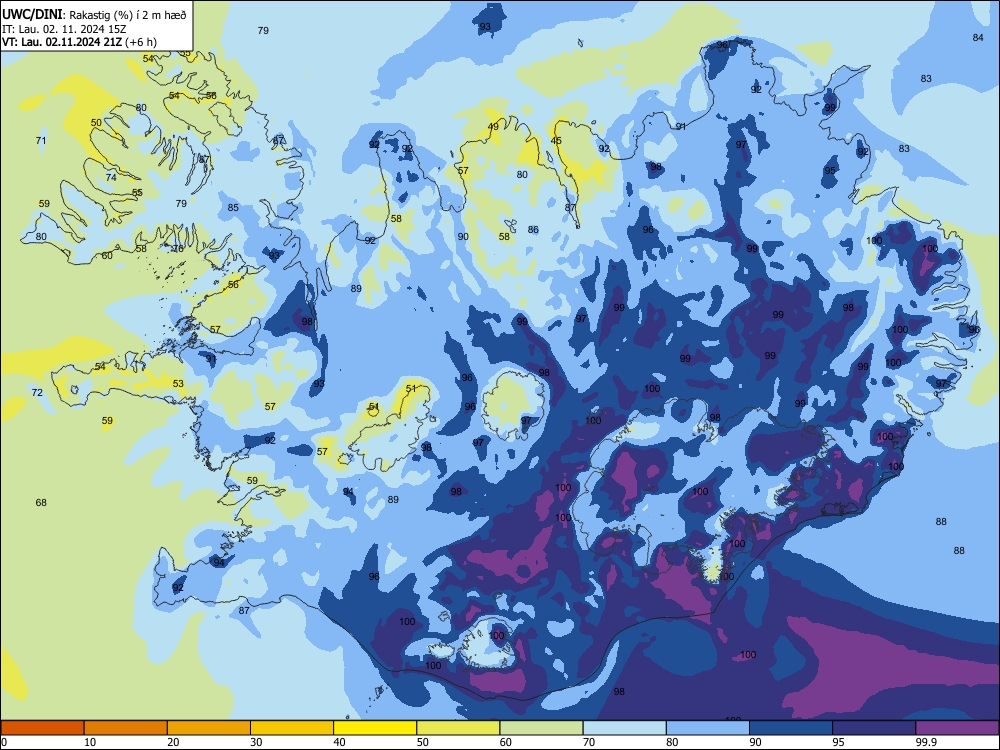Viewport: 1000px width, 750px height.
Task: Click the map value 76 in the Westfjords
Action: coord(178,249)
